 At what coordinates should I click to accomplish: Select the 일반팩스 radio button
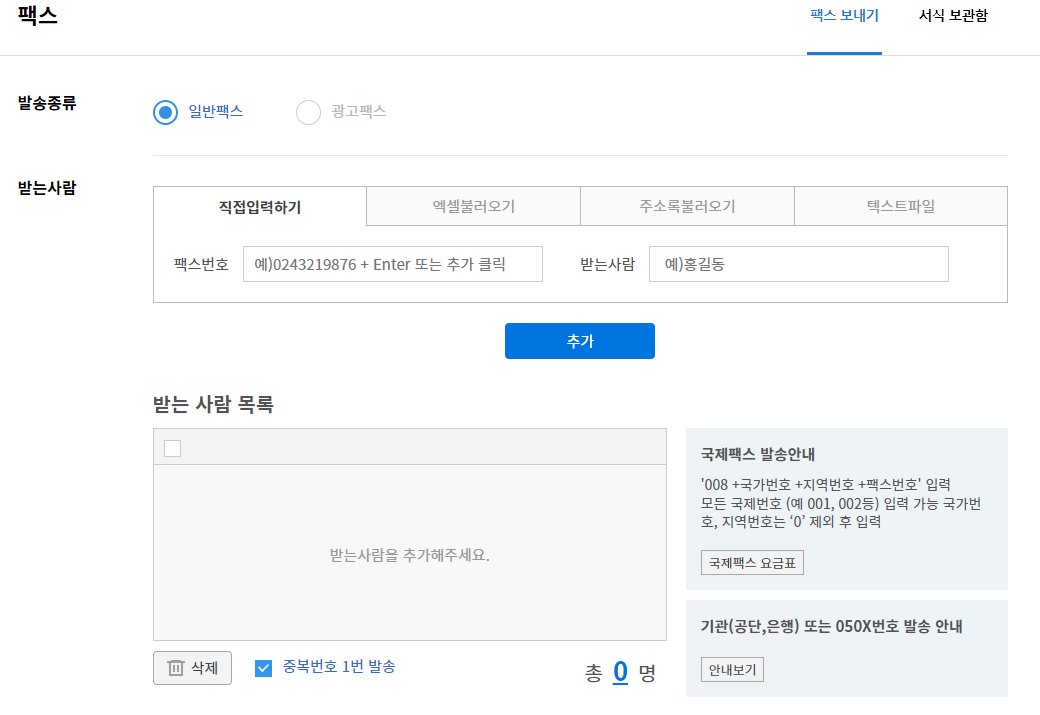tap(165, 112)
